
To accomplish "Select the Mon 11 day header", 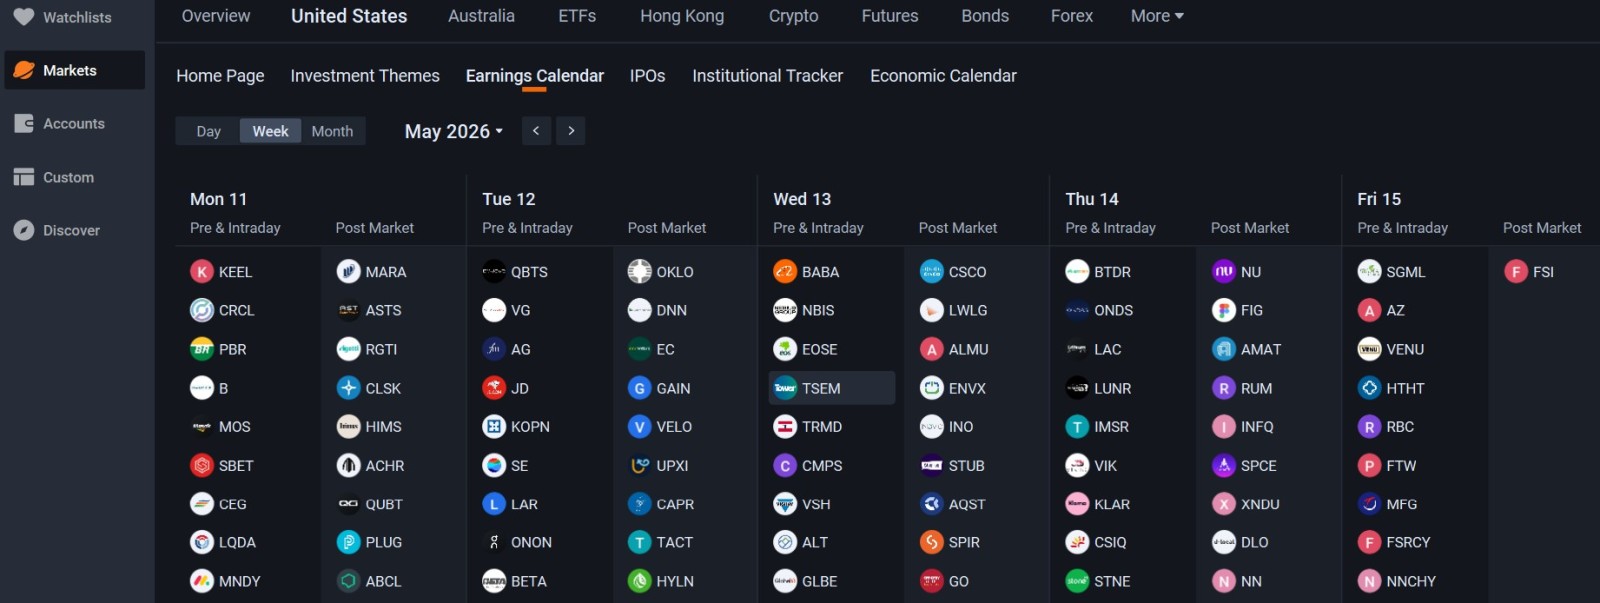I will (x=218, y=199).
